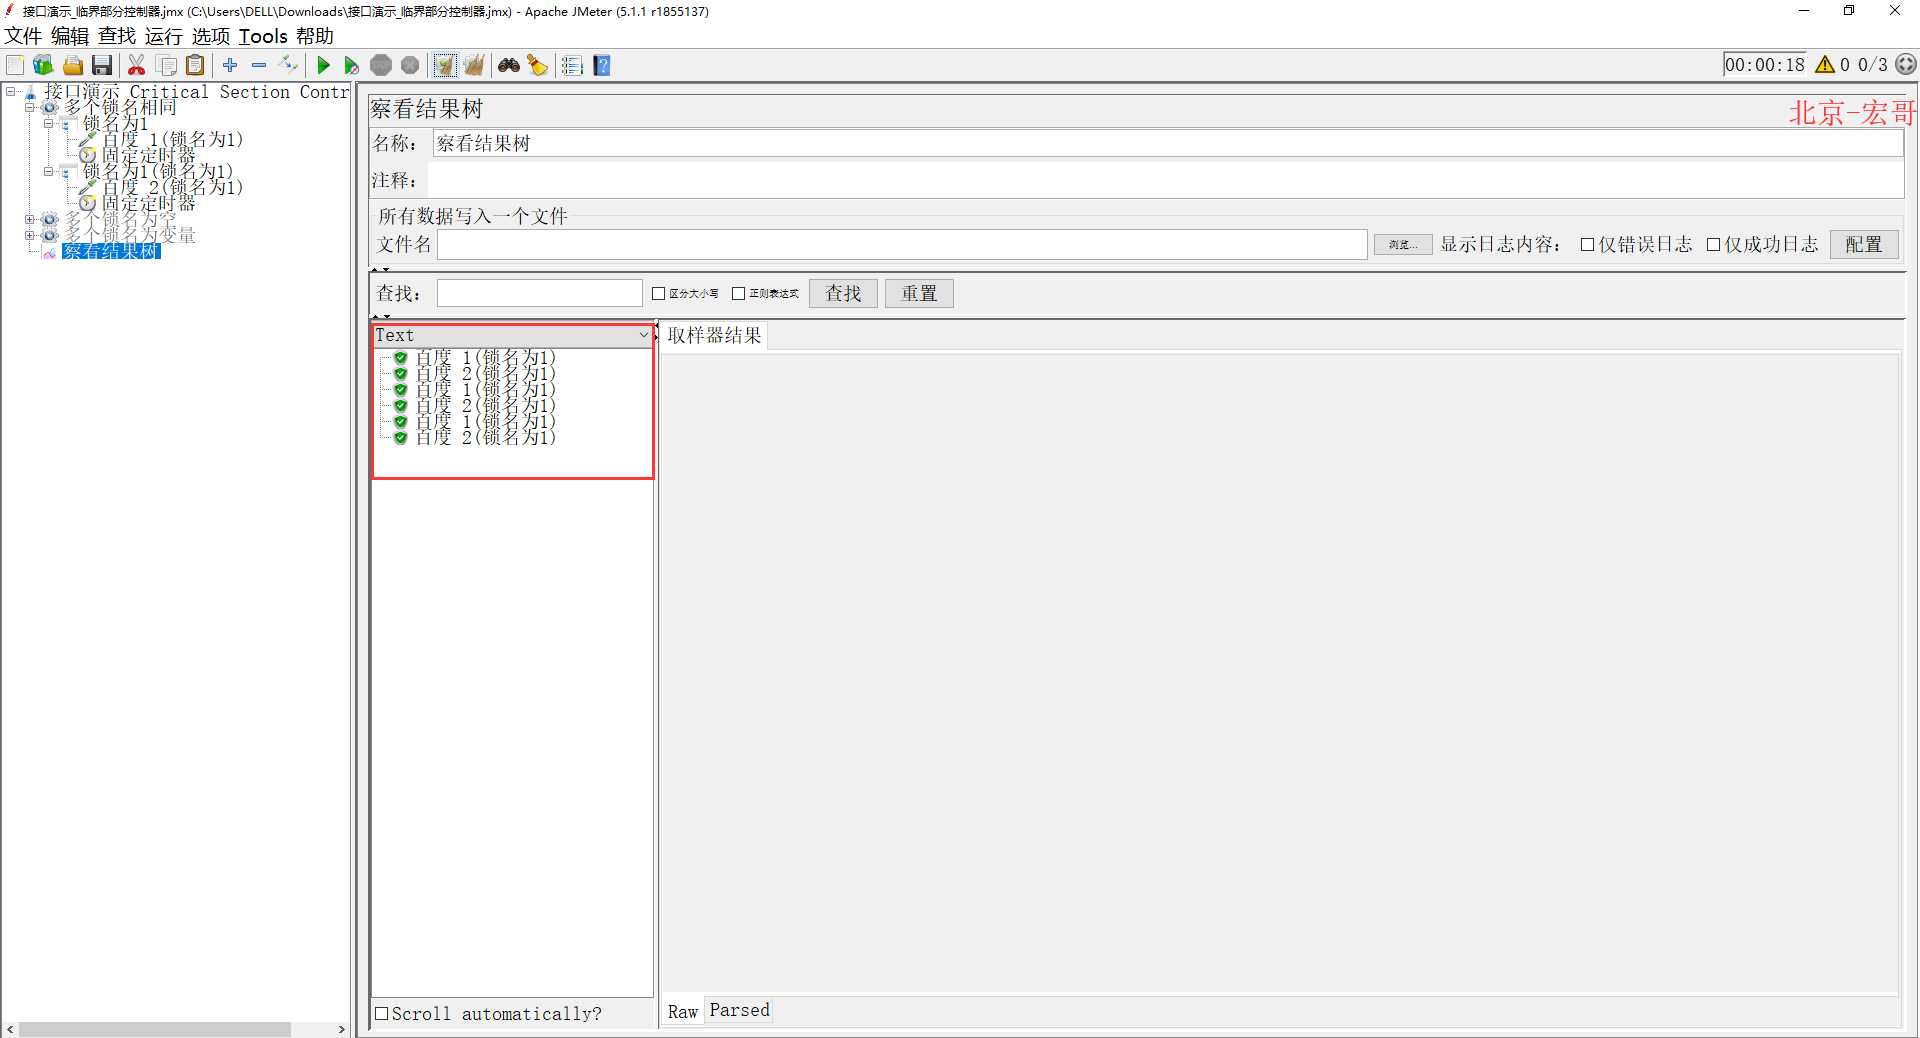Click the horizontal scrollbar of tree panel

tap(155, 1029)
